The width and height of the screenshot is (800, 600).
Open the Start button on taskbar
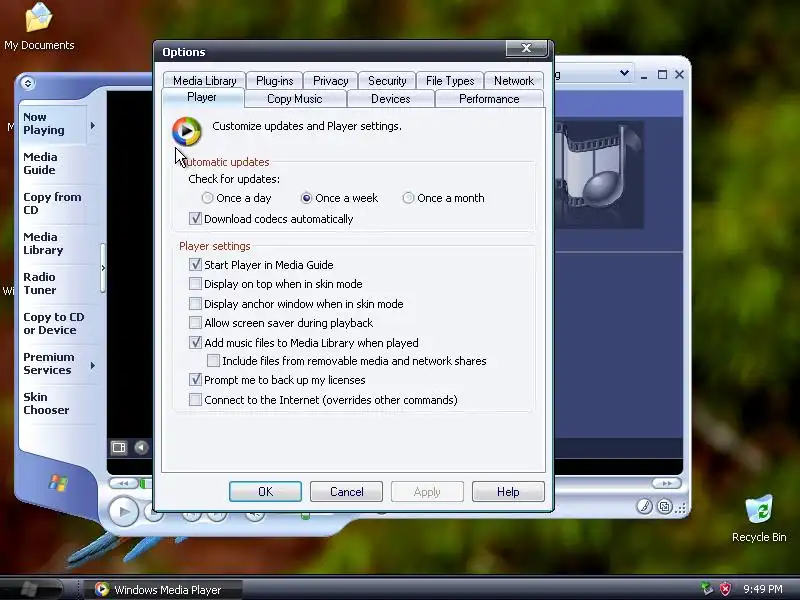coord(31,589)
